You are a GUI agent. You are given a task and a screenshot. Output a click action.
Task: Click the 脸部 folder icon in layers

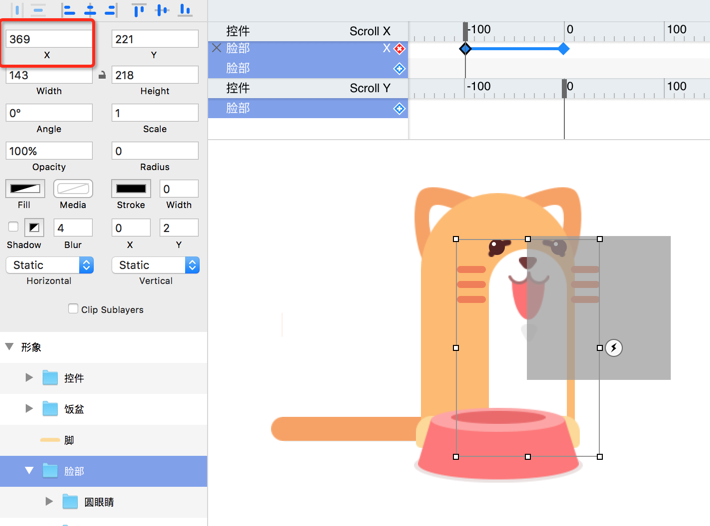[x=50, y=471]
